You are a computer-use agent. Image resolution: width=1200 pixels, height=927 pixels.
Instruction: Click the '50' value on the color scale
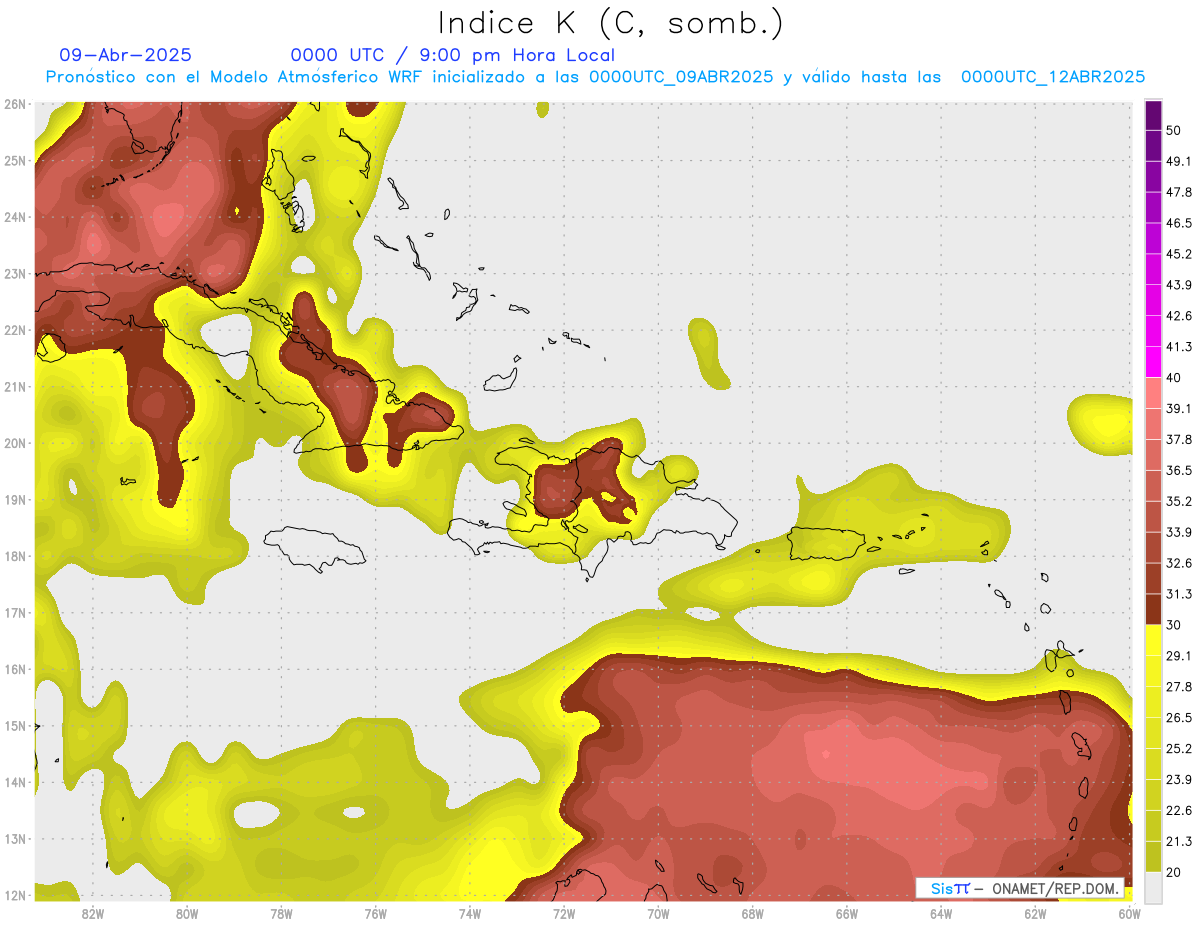coord(1173,130)
